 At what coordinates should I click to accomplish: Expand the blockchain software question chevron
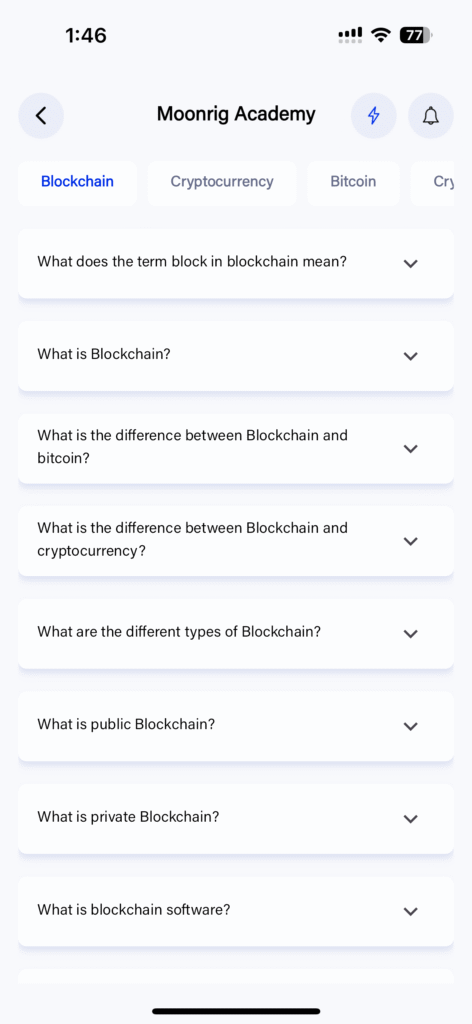tap(411, 911)
